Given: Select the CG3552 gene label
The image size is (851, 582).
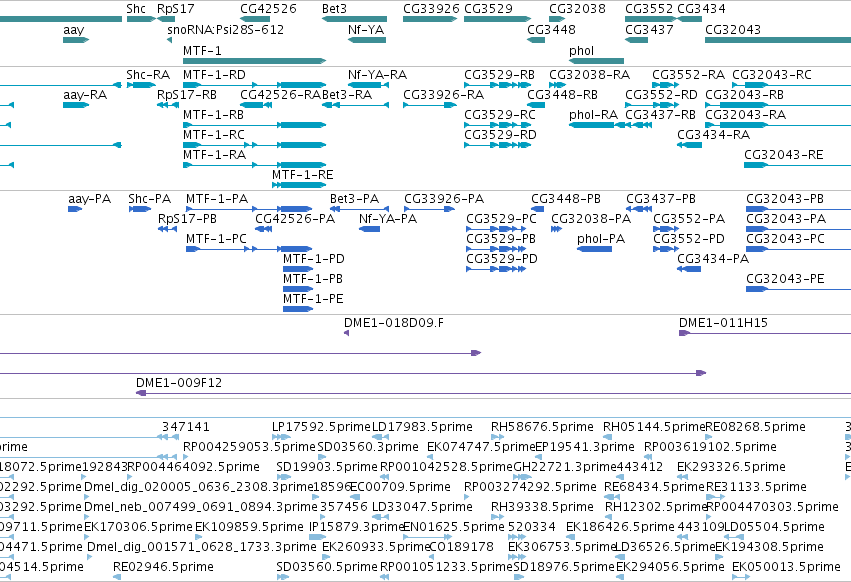Looking at the screenshot, I should 650,9.
